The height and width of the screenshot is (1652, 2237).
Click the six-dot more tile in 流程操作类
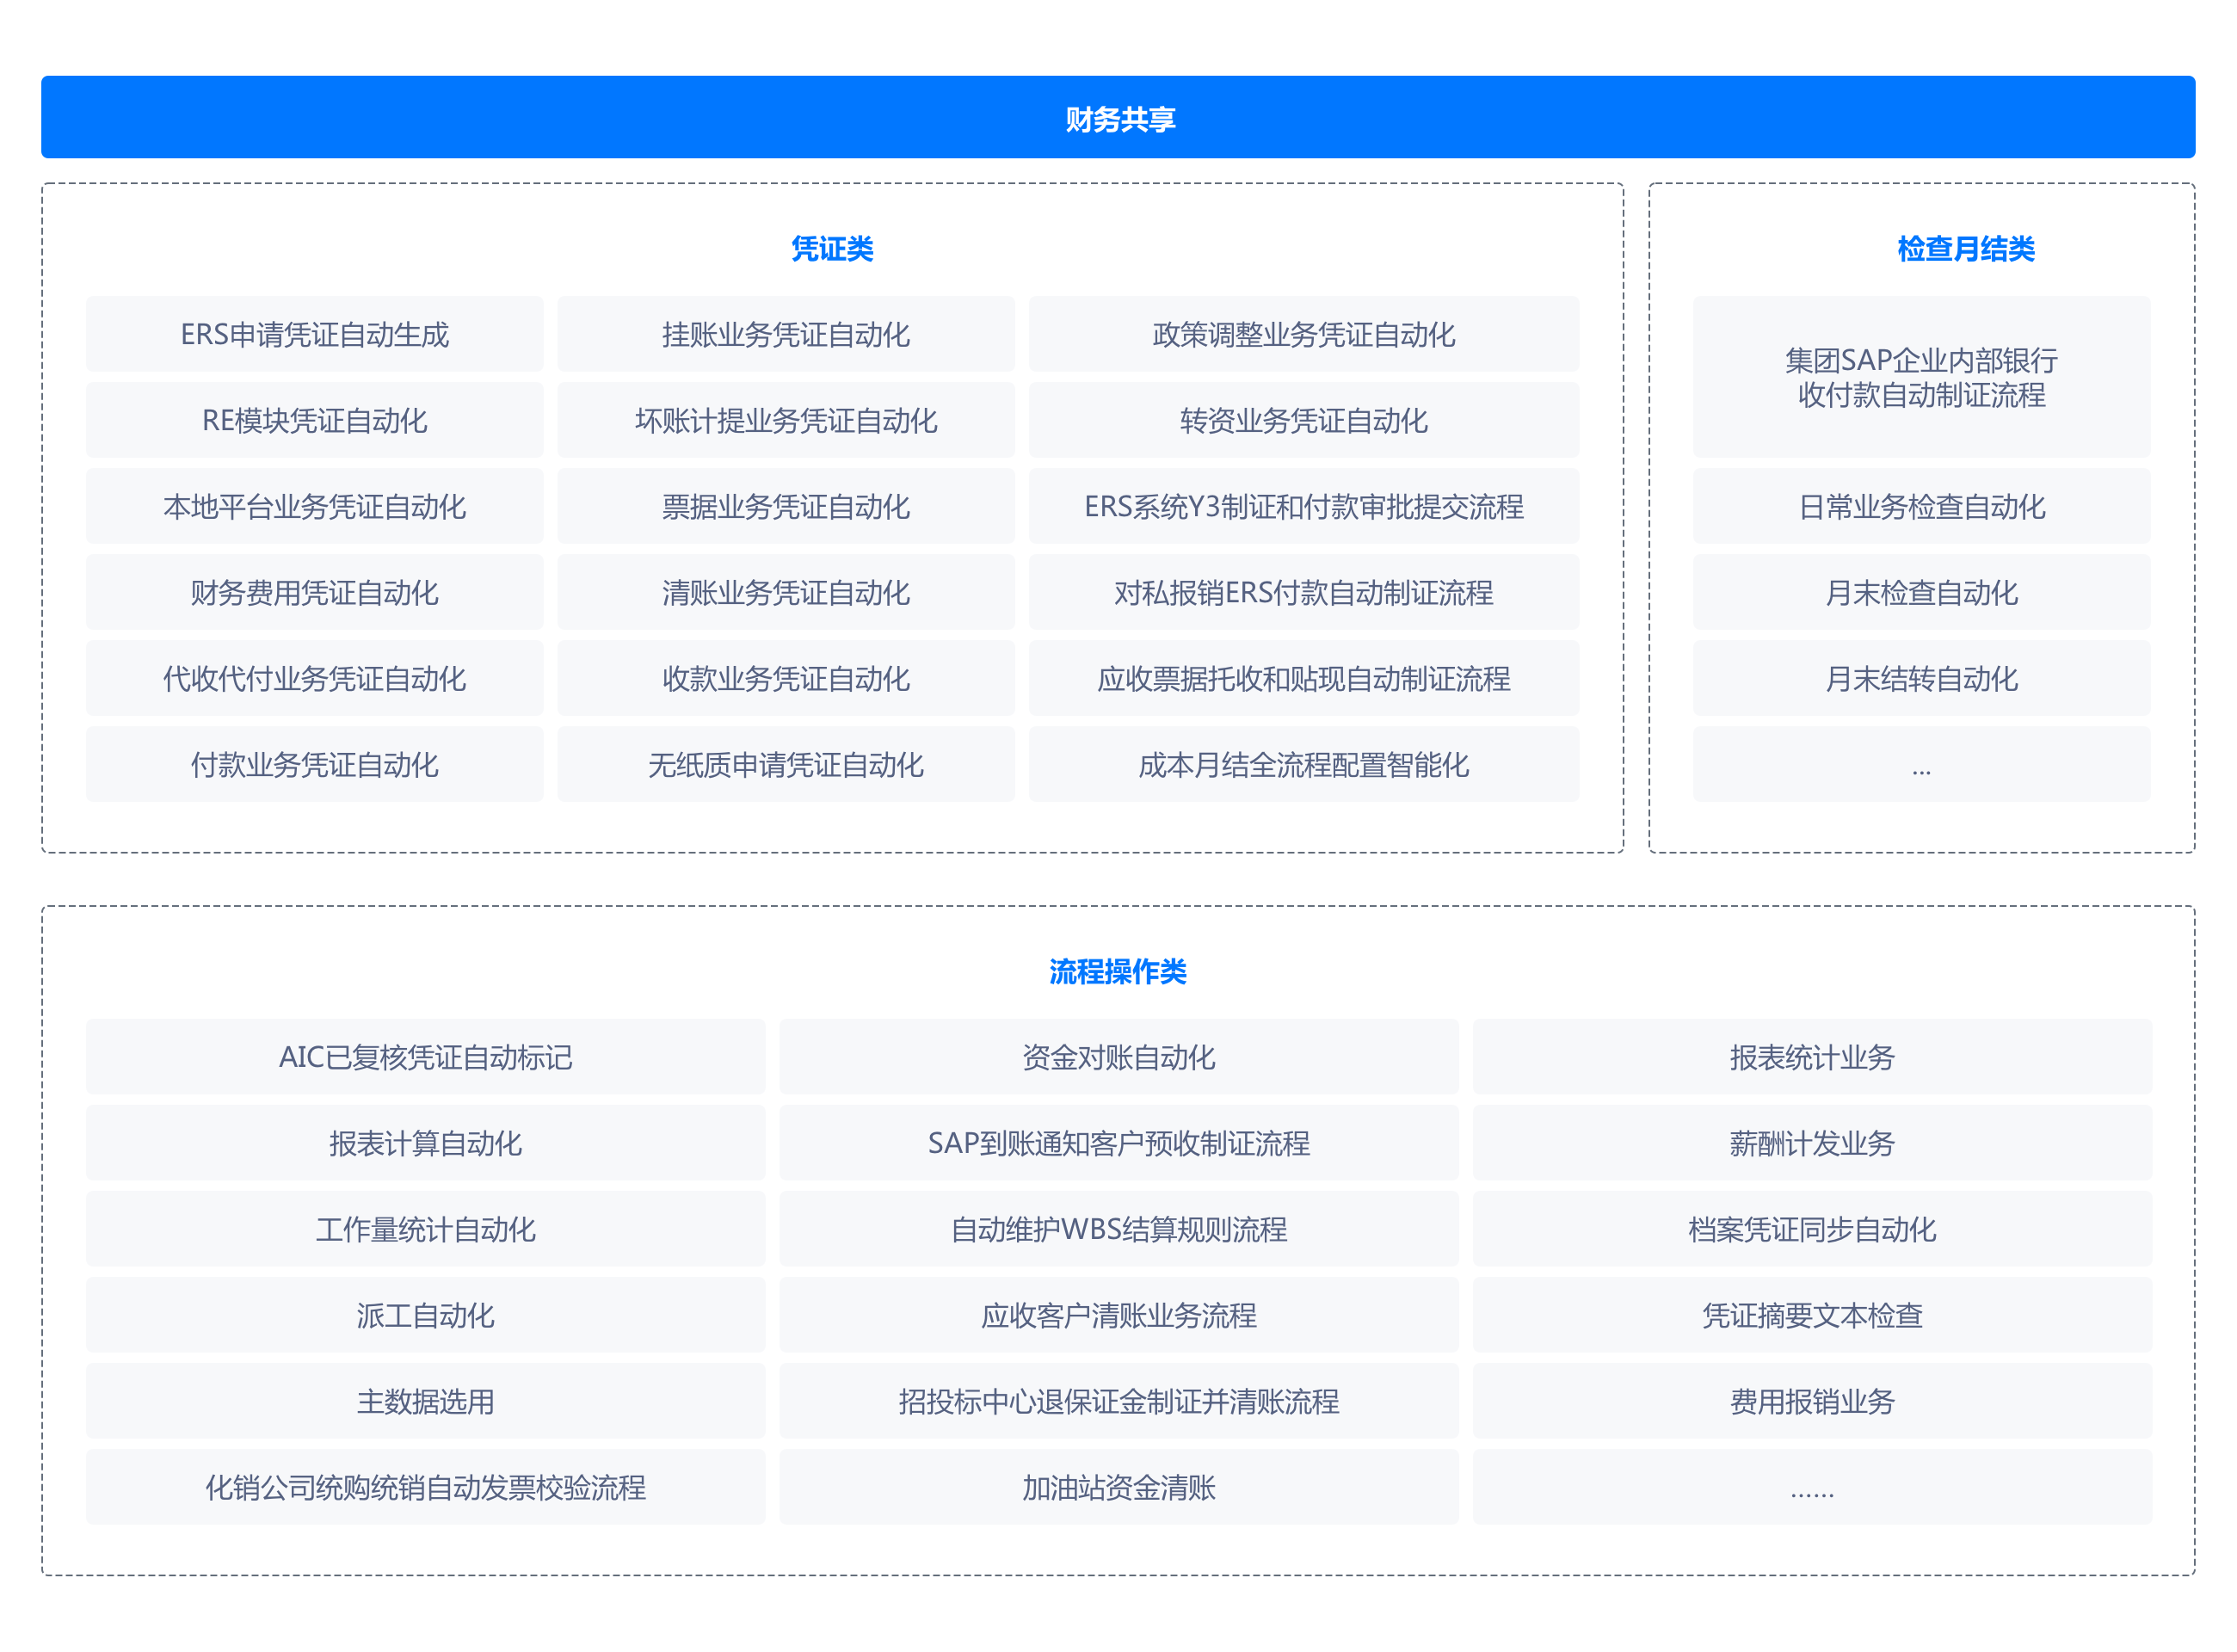coord(1812,1487)
